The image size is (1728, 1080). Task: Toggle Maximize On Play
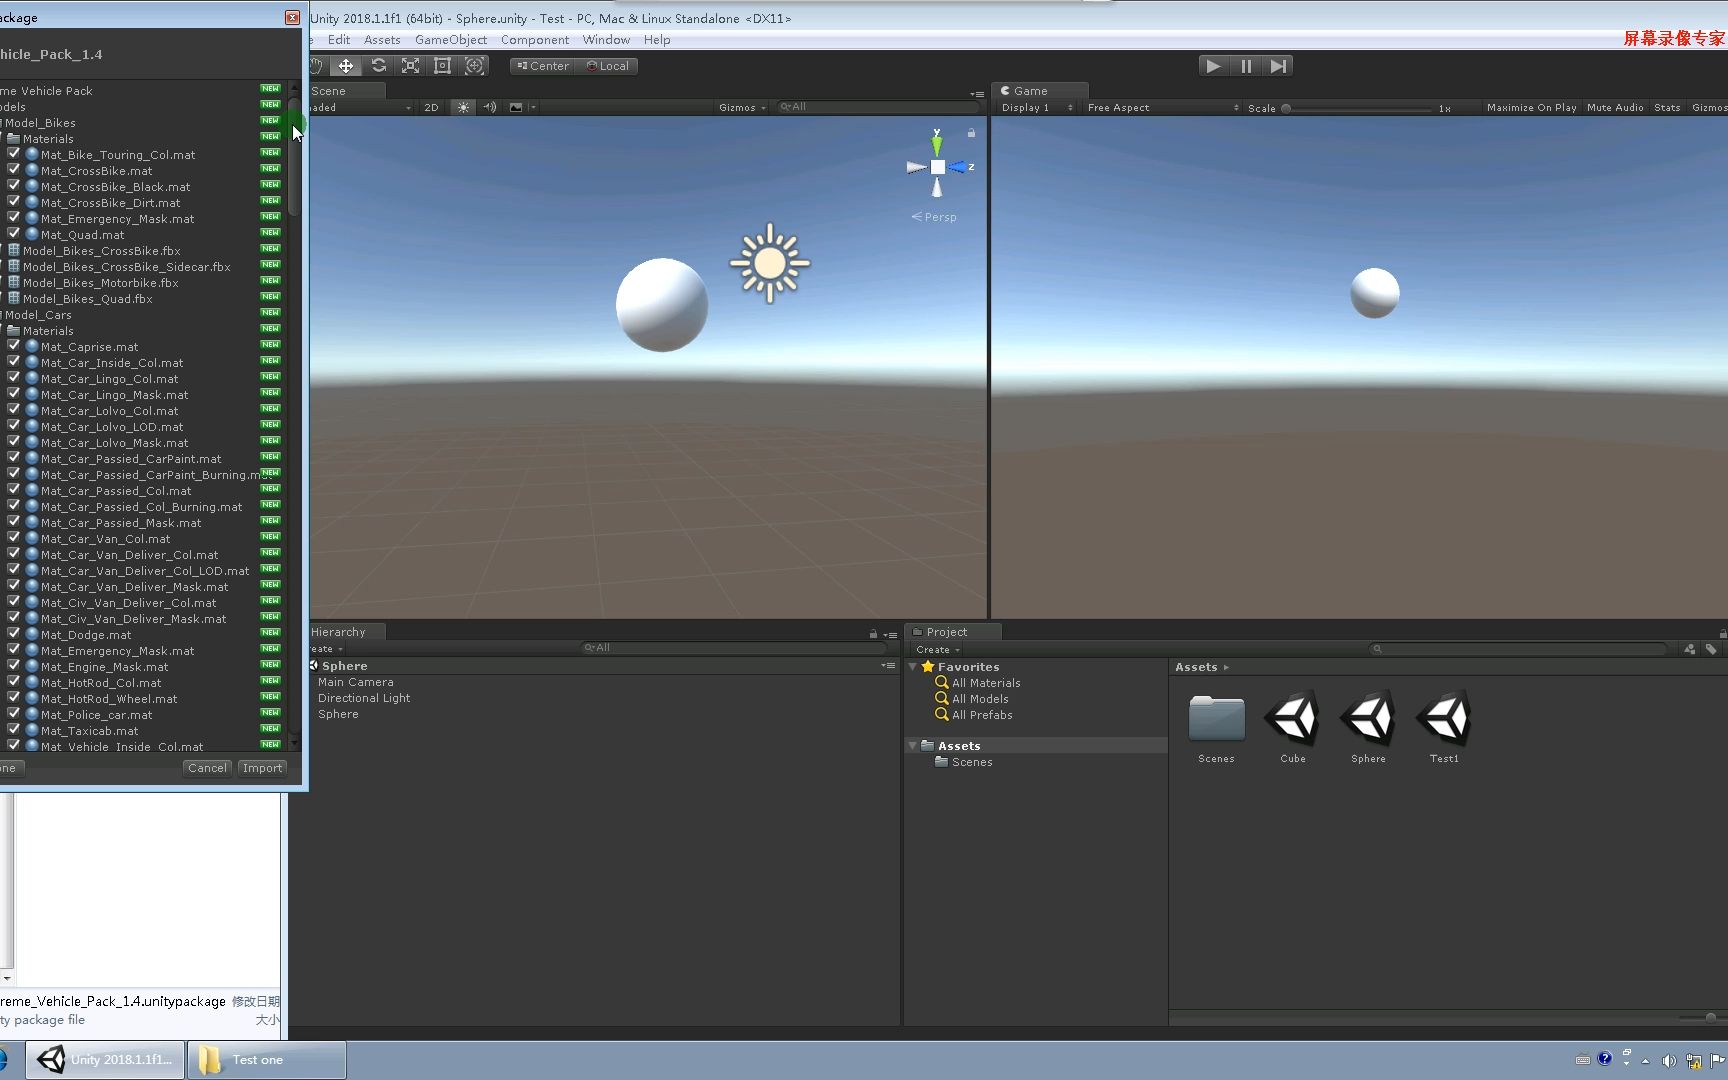pos(1531,107)
